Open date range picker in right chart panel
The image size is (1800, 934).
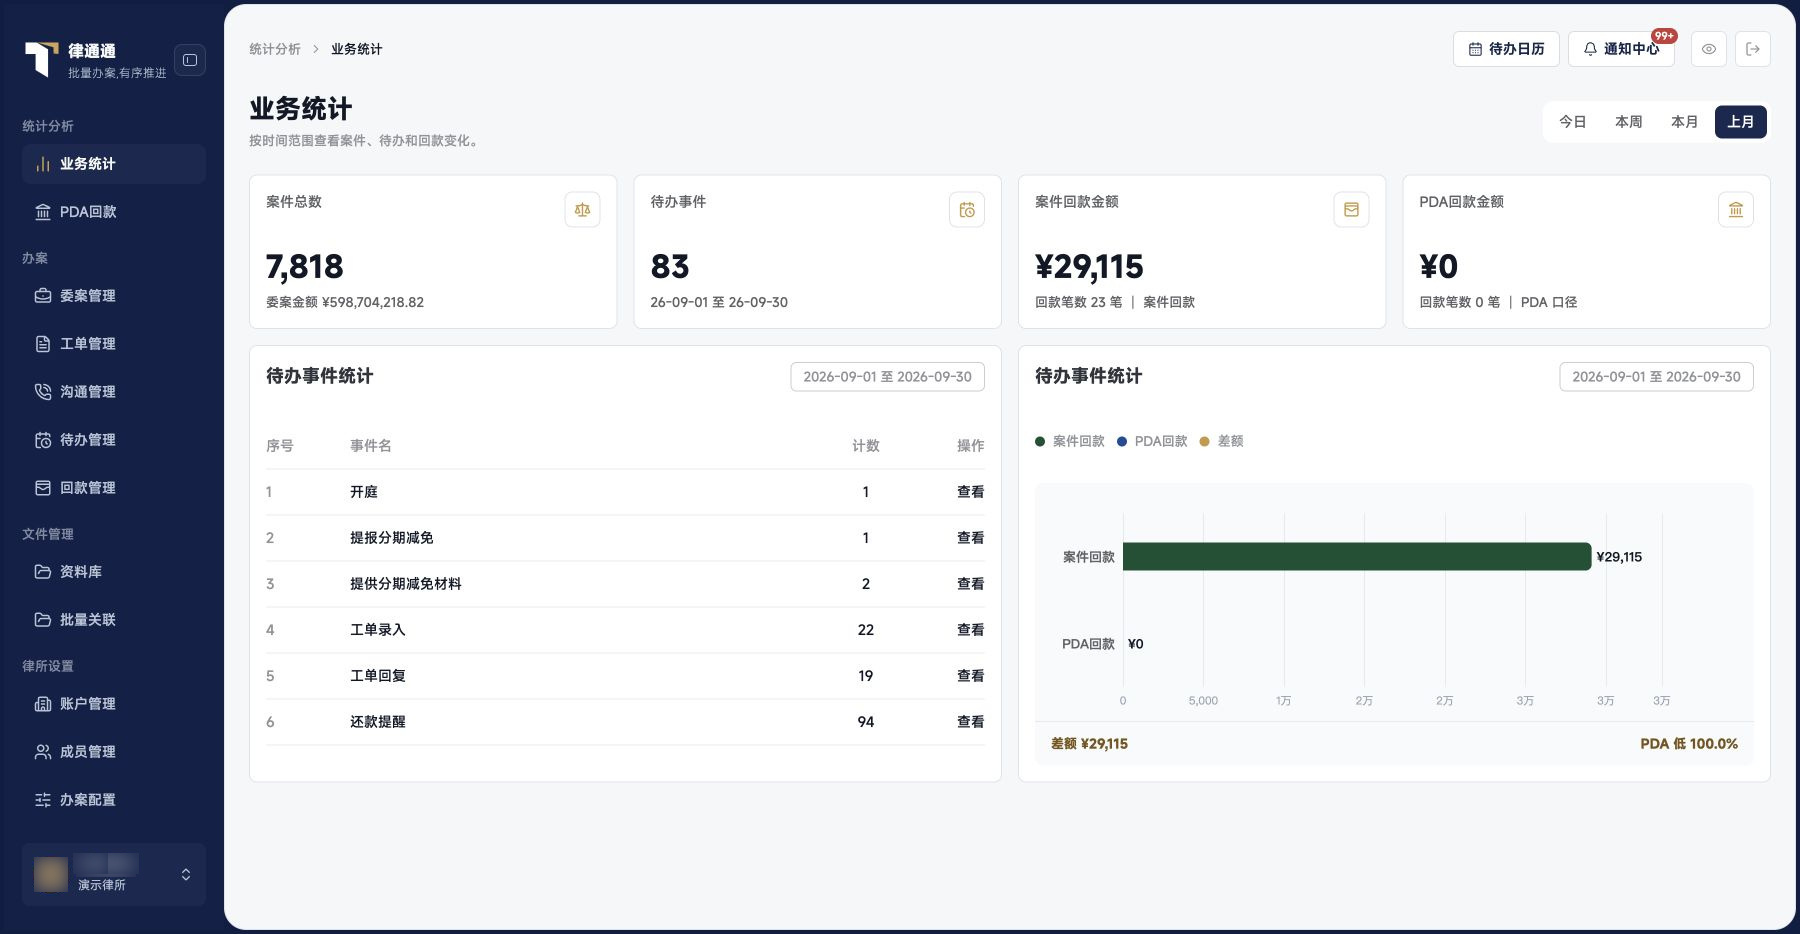tap(1656, 377)
